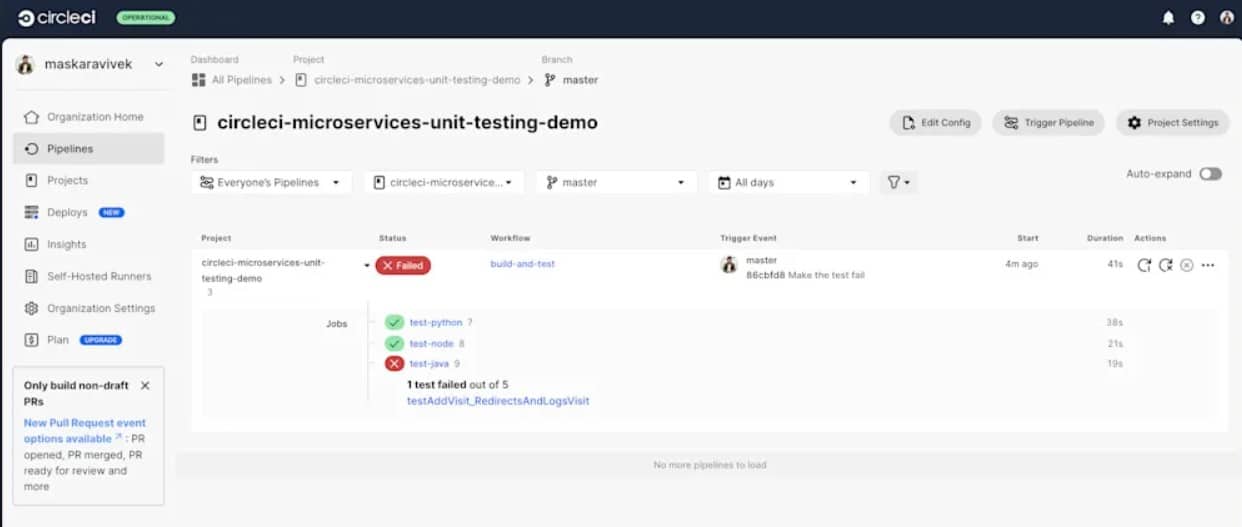Close the non-draft PRs notice

(145, 385)
